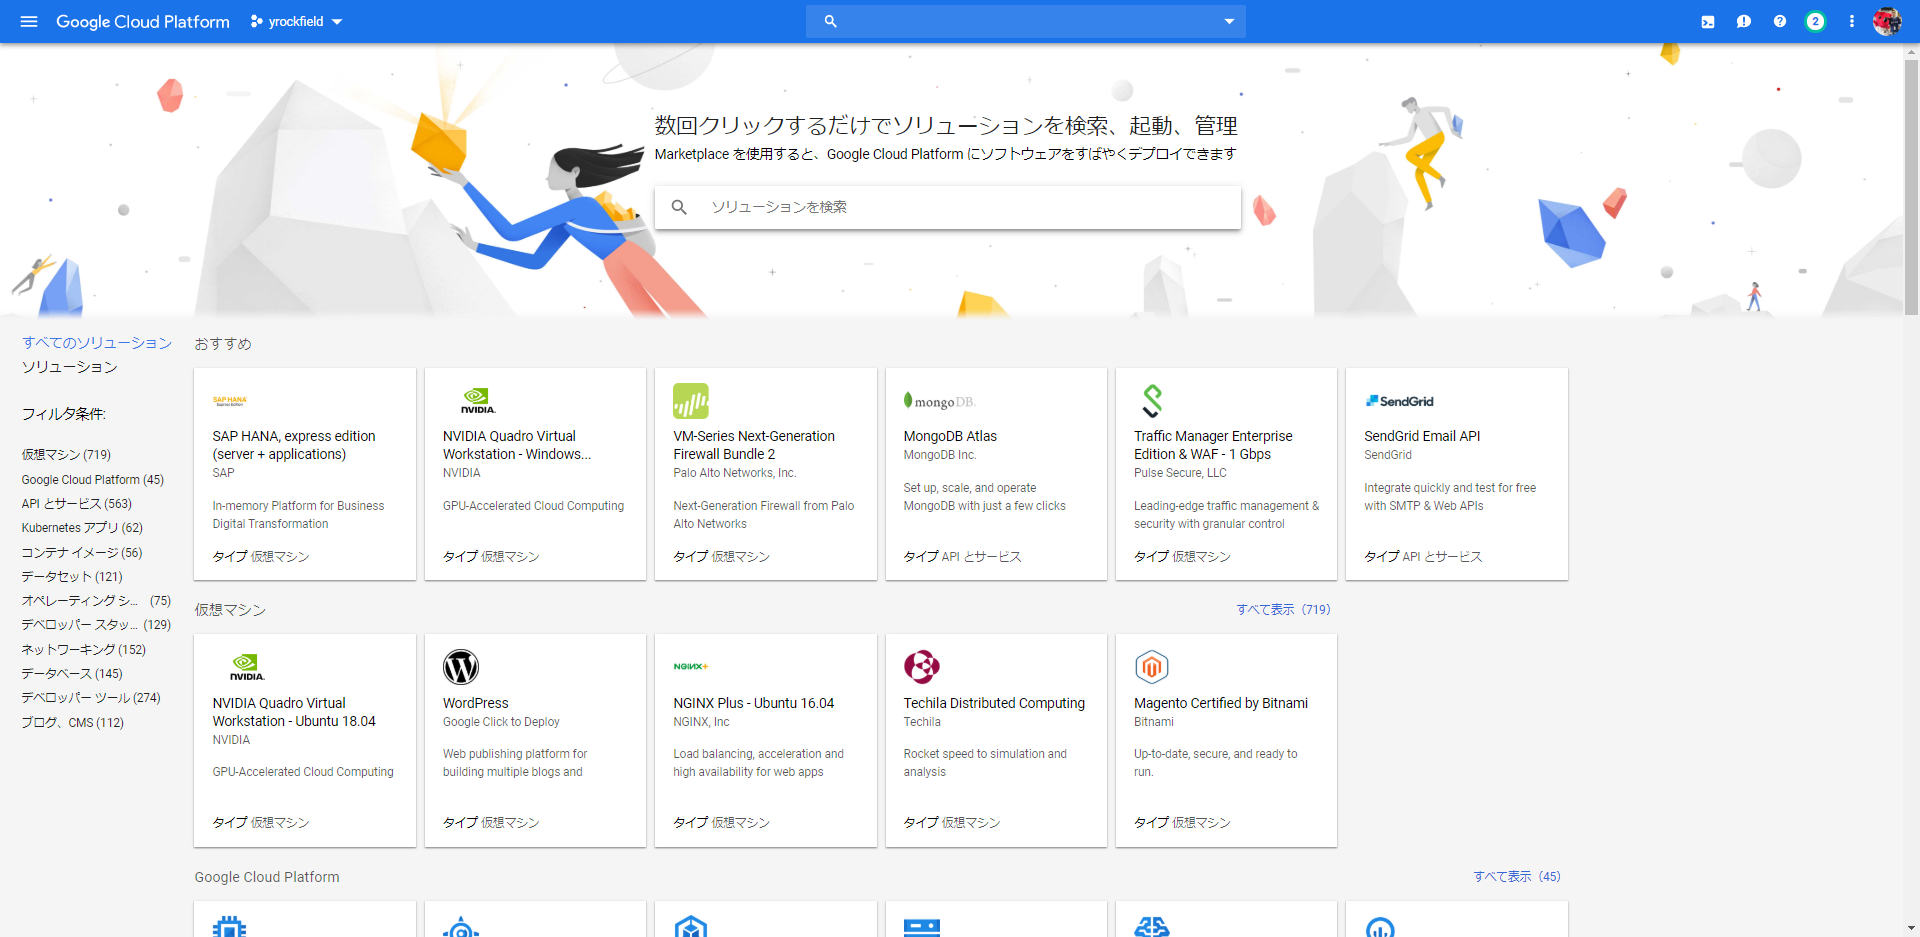Open Magento Certified by Bitnami title
The height and width of the screenshot is (937, 1920).
pos(1221,703)
